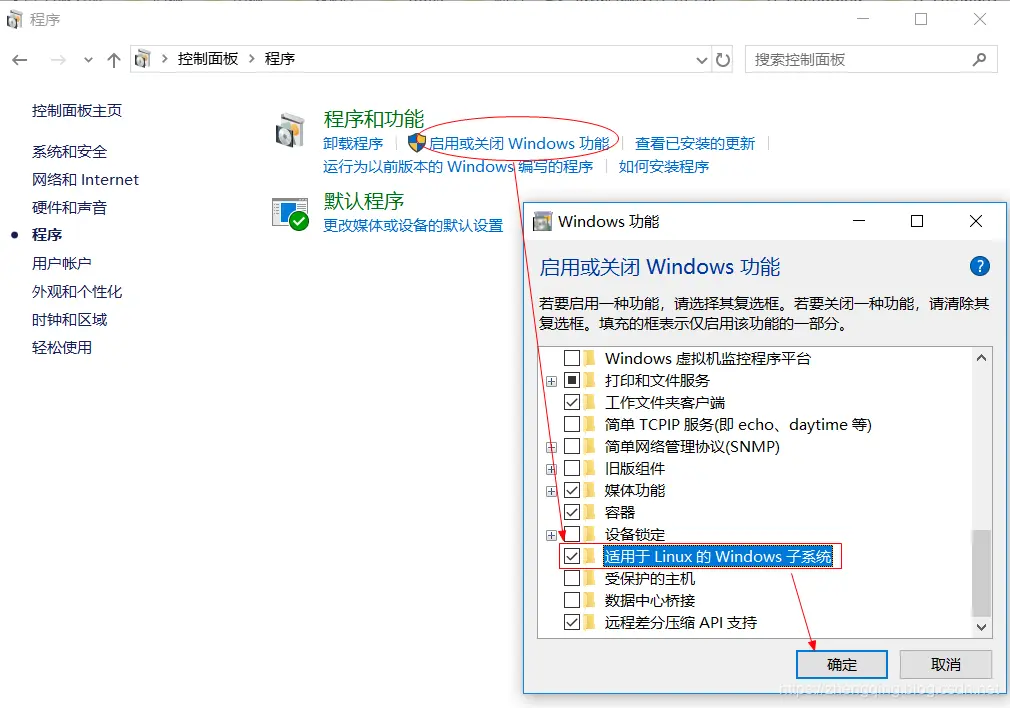Expand 设备锁定 tree node
The height and width of the screenshot is (708, 1010).
click(x=551, y=535)
